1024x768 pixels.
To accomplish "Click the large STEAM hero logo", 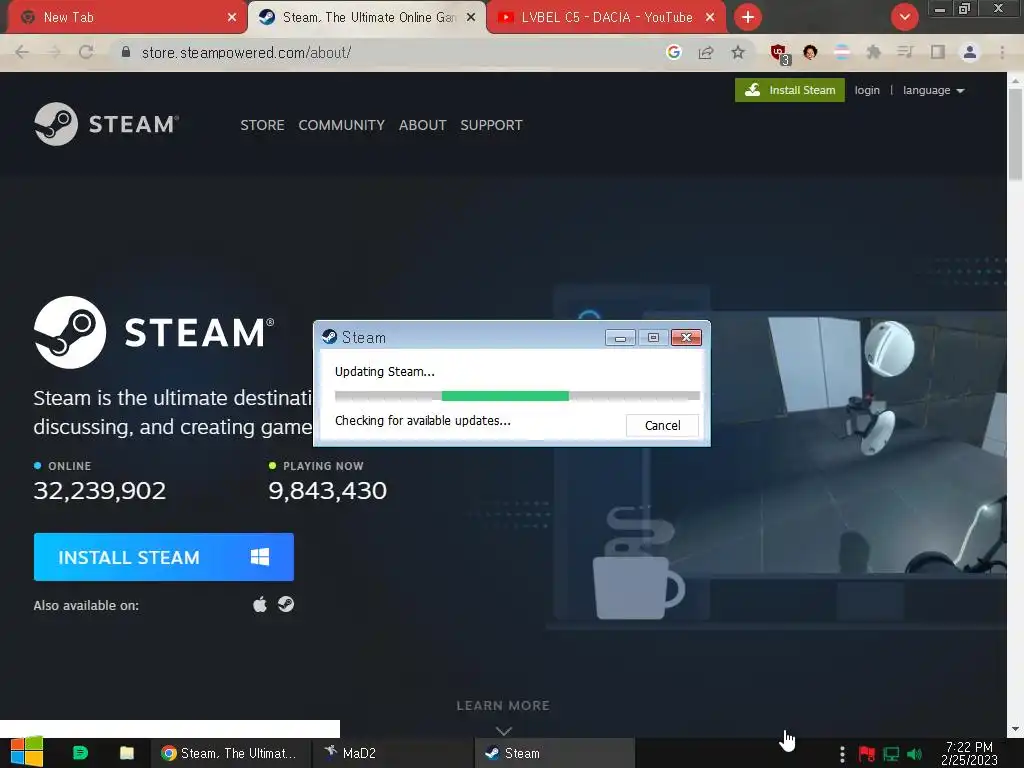I will pyautogui.click(x=154, y=332).
